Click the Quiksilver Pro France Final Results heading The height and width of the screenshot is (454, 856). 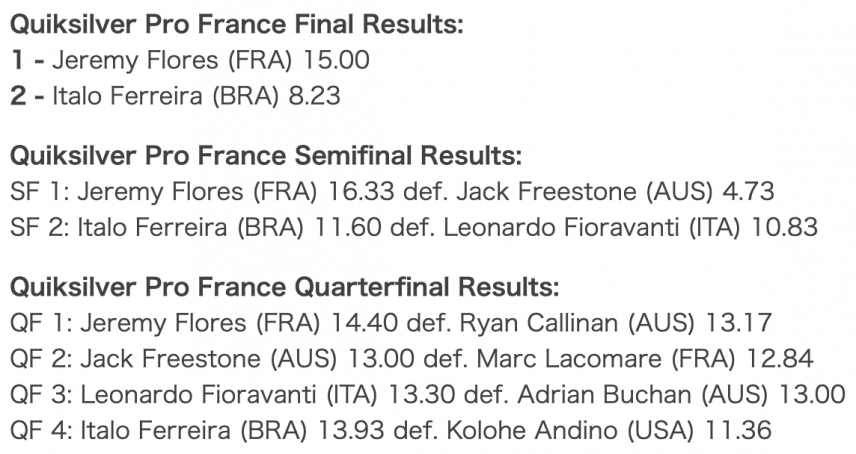pos(236,25)
